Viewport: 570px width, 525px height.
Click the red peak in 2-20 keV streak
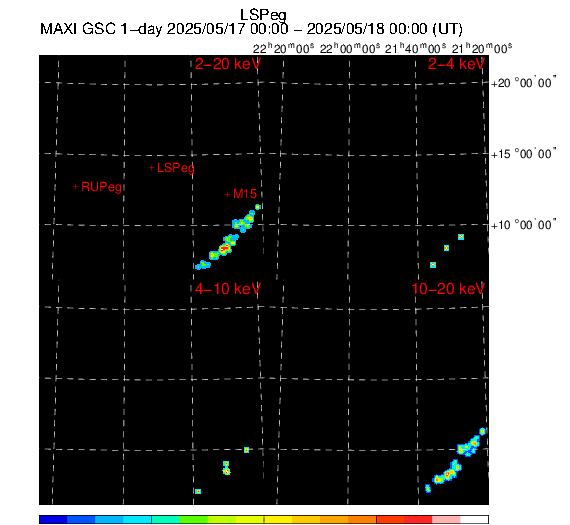tap(225, 248)
